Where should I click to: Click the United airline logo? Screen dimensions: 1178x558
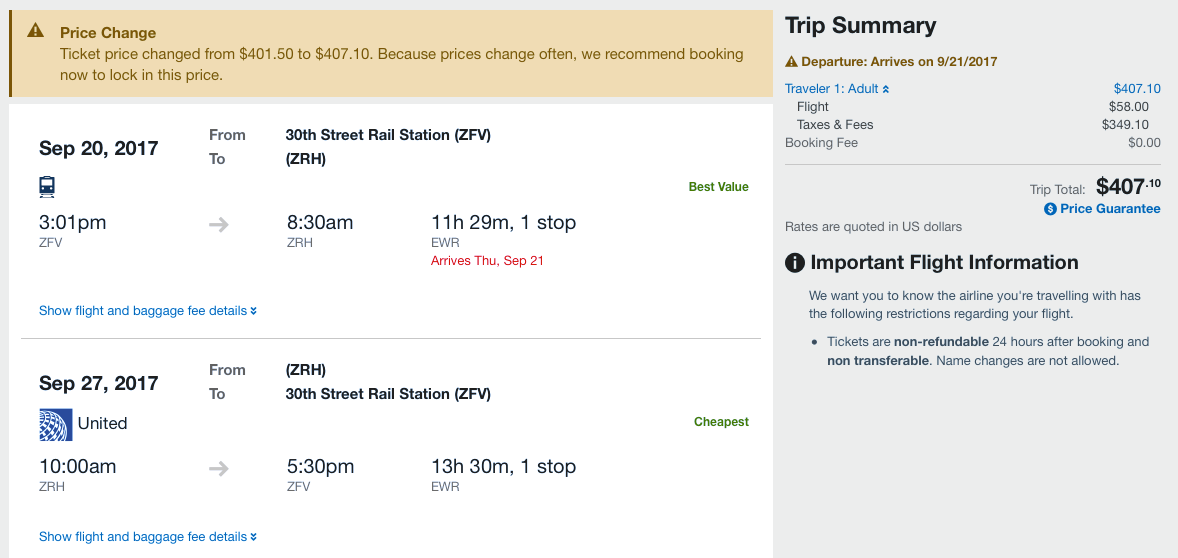pos(56,424)
